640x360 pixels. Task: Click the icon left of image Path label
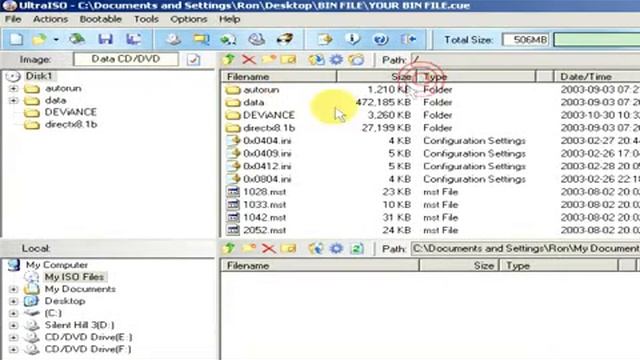pos(356,60)
